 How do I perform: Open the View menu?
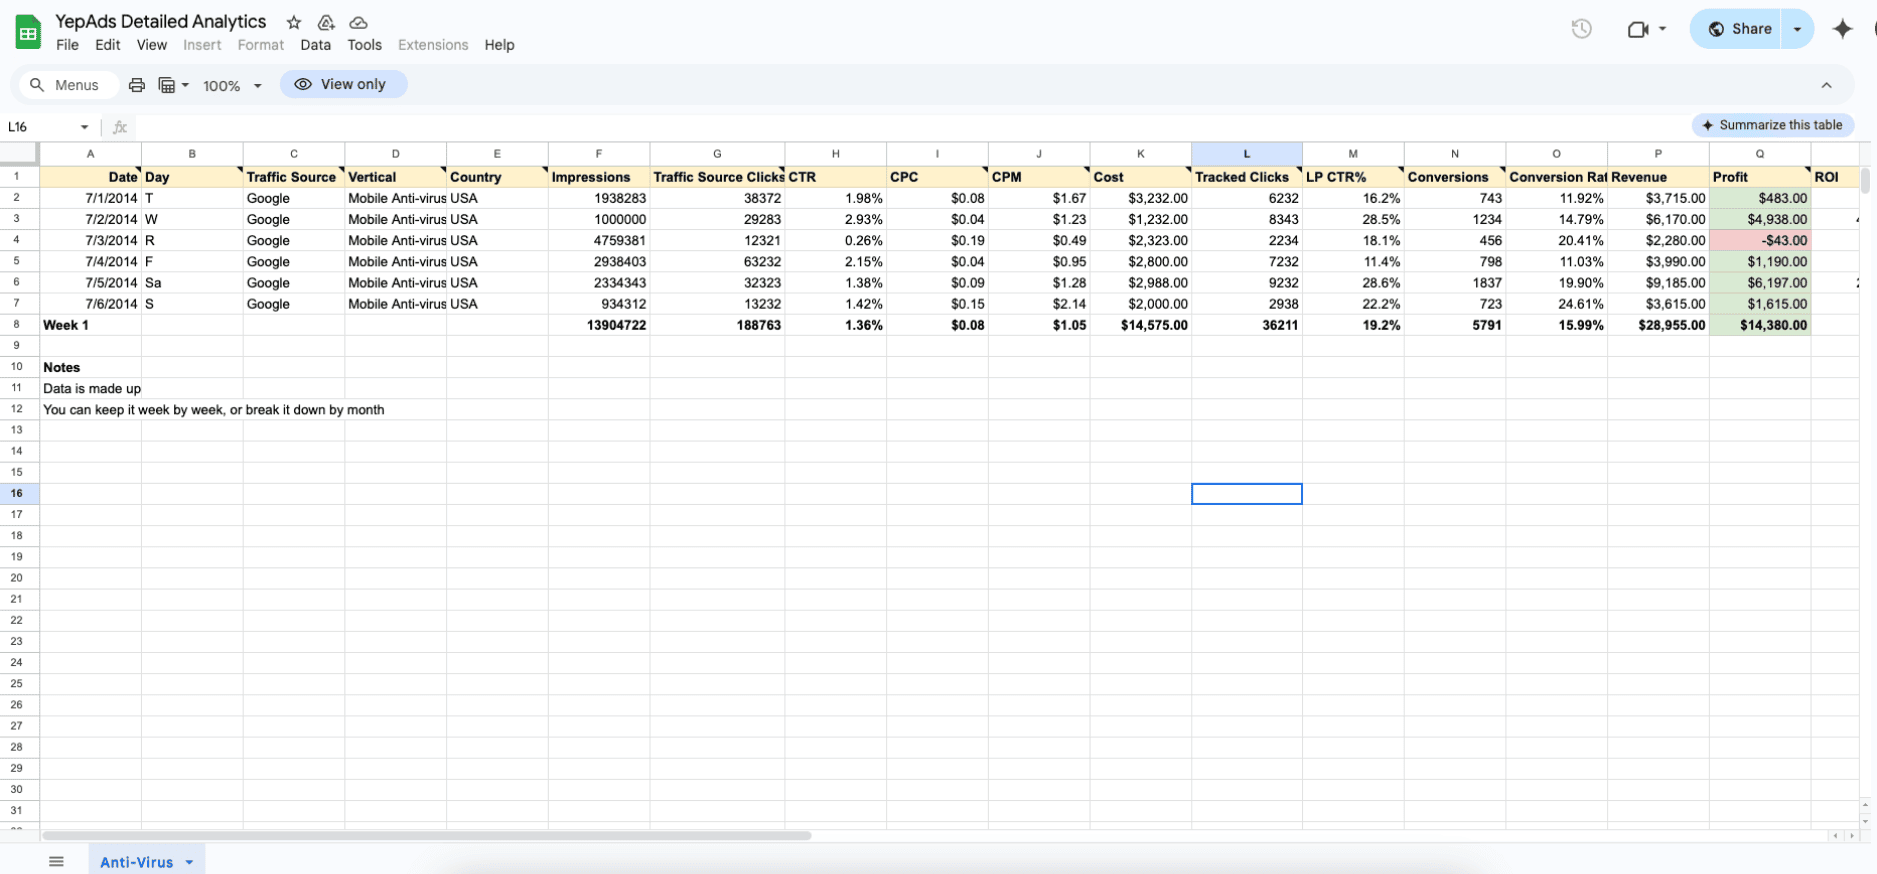[x=152, y=45]
